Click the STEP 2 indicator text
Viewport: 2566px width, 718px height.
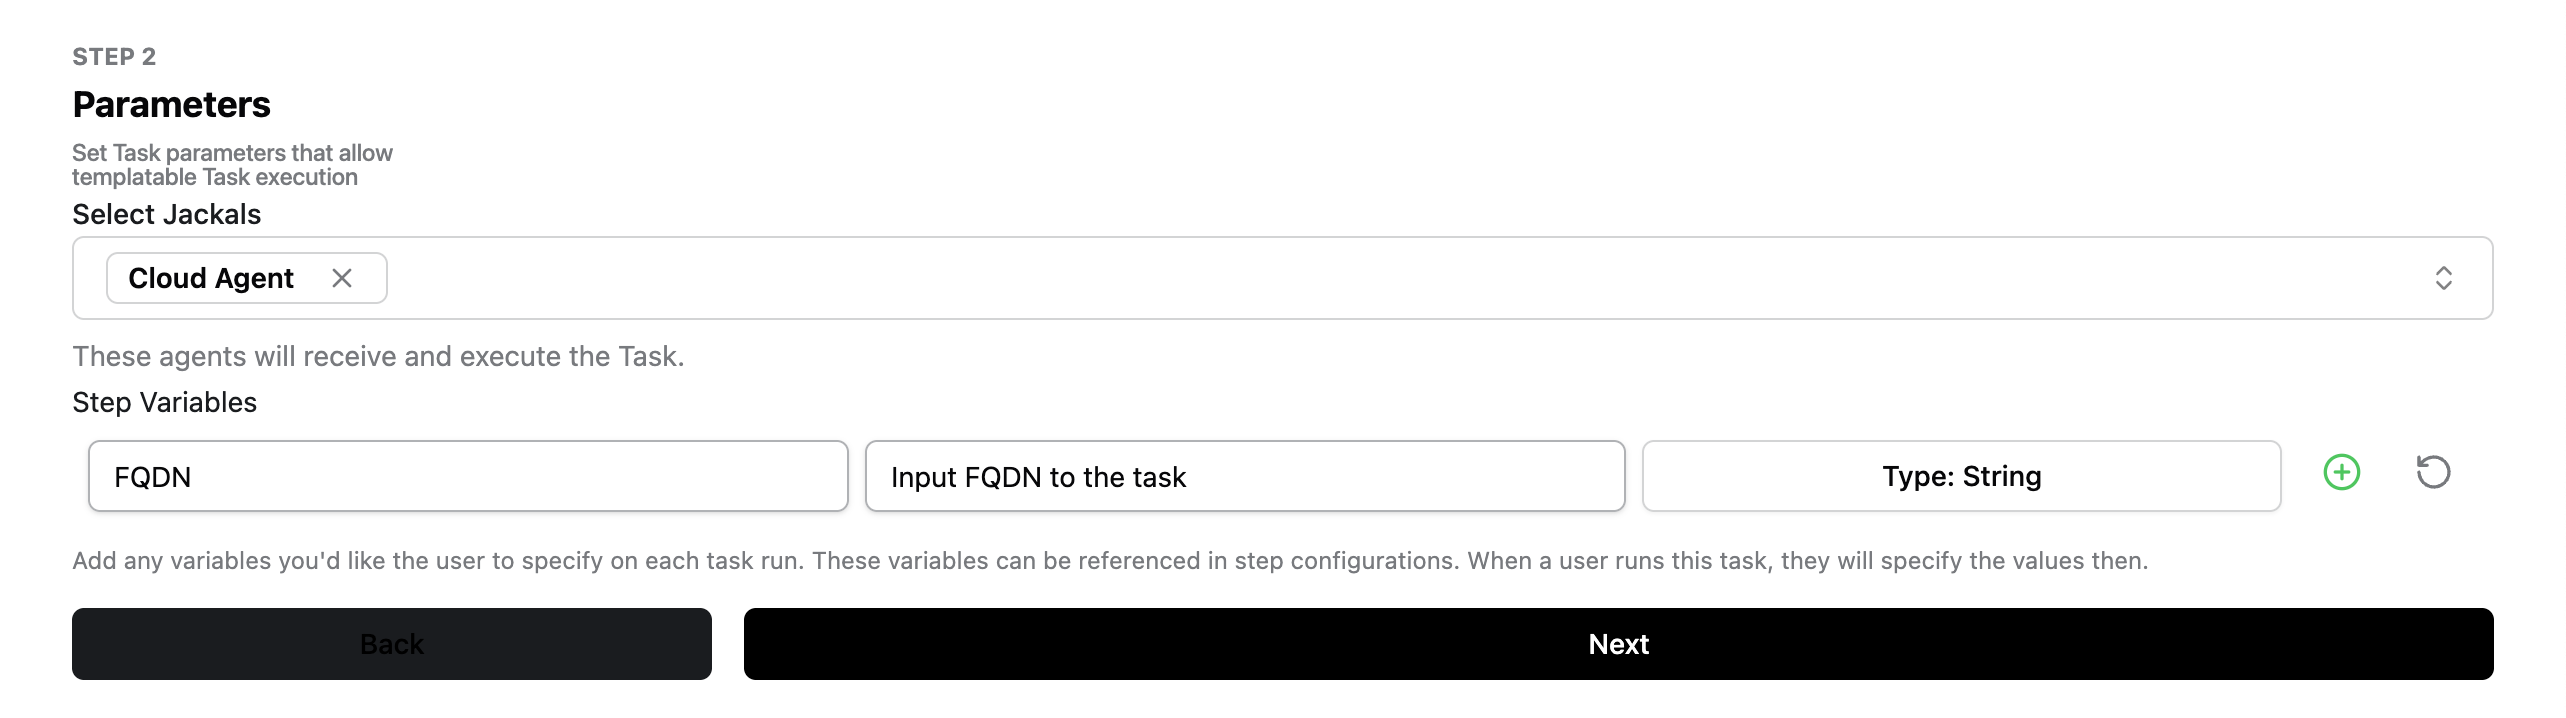[x=114, y=57]
